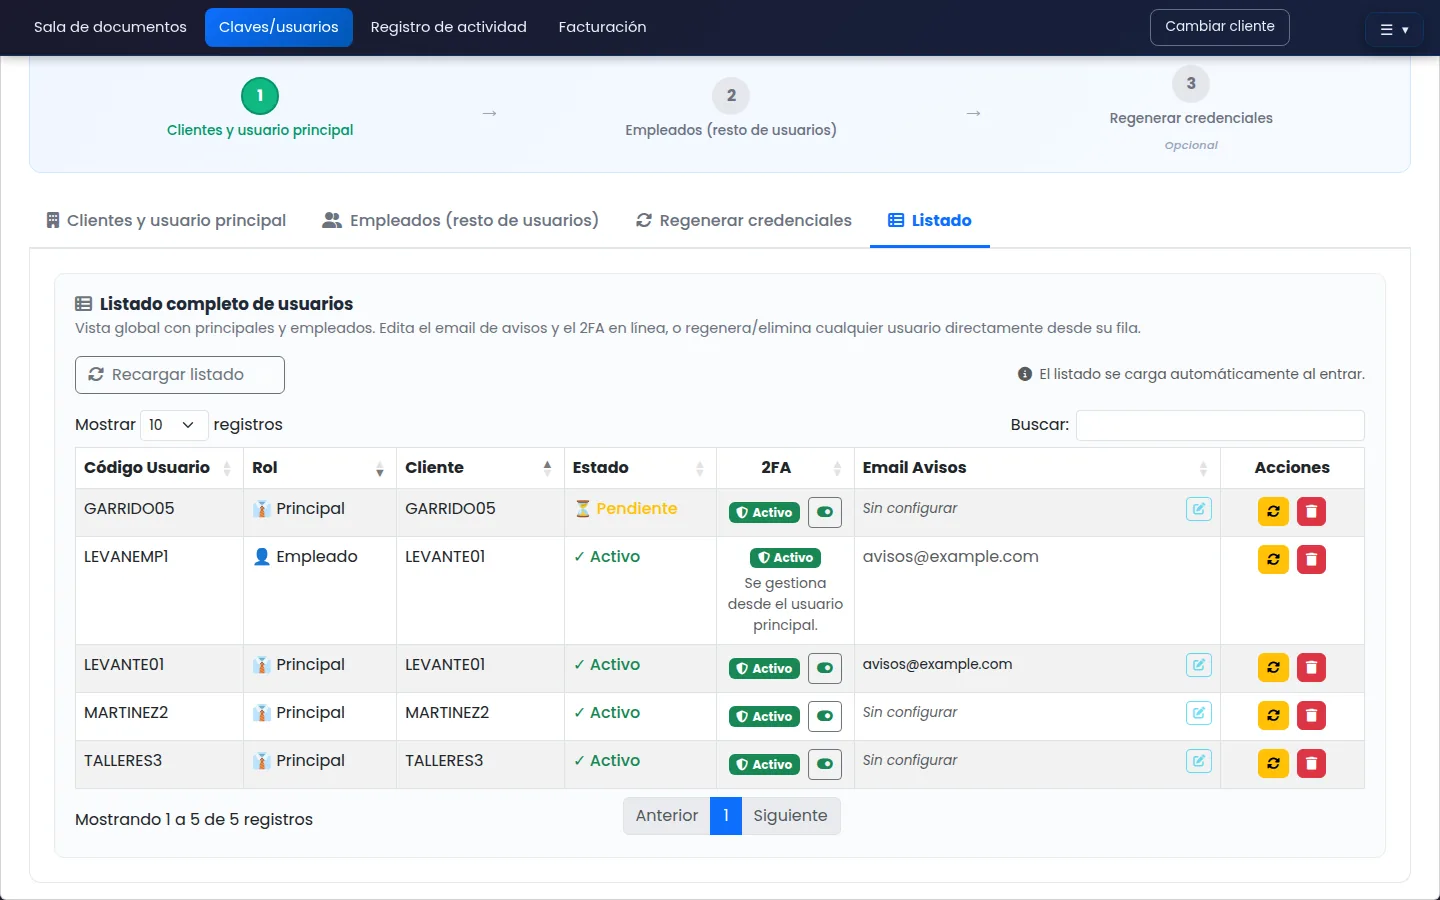The image size is (1440, 900).
Task: Sort table by Email Avisos column
Action: pyautogui.click(x=1037, y=468)
